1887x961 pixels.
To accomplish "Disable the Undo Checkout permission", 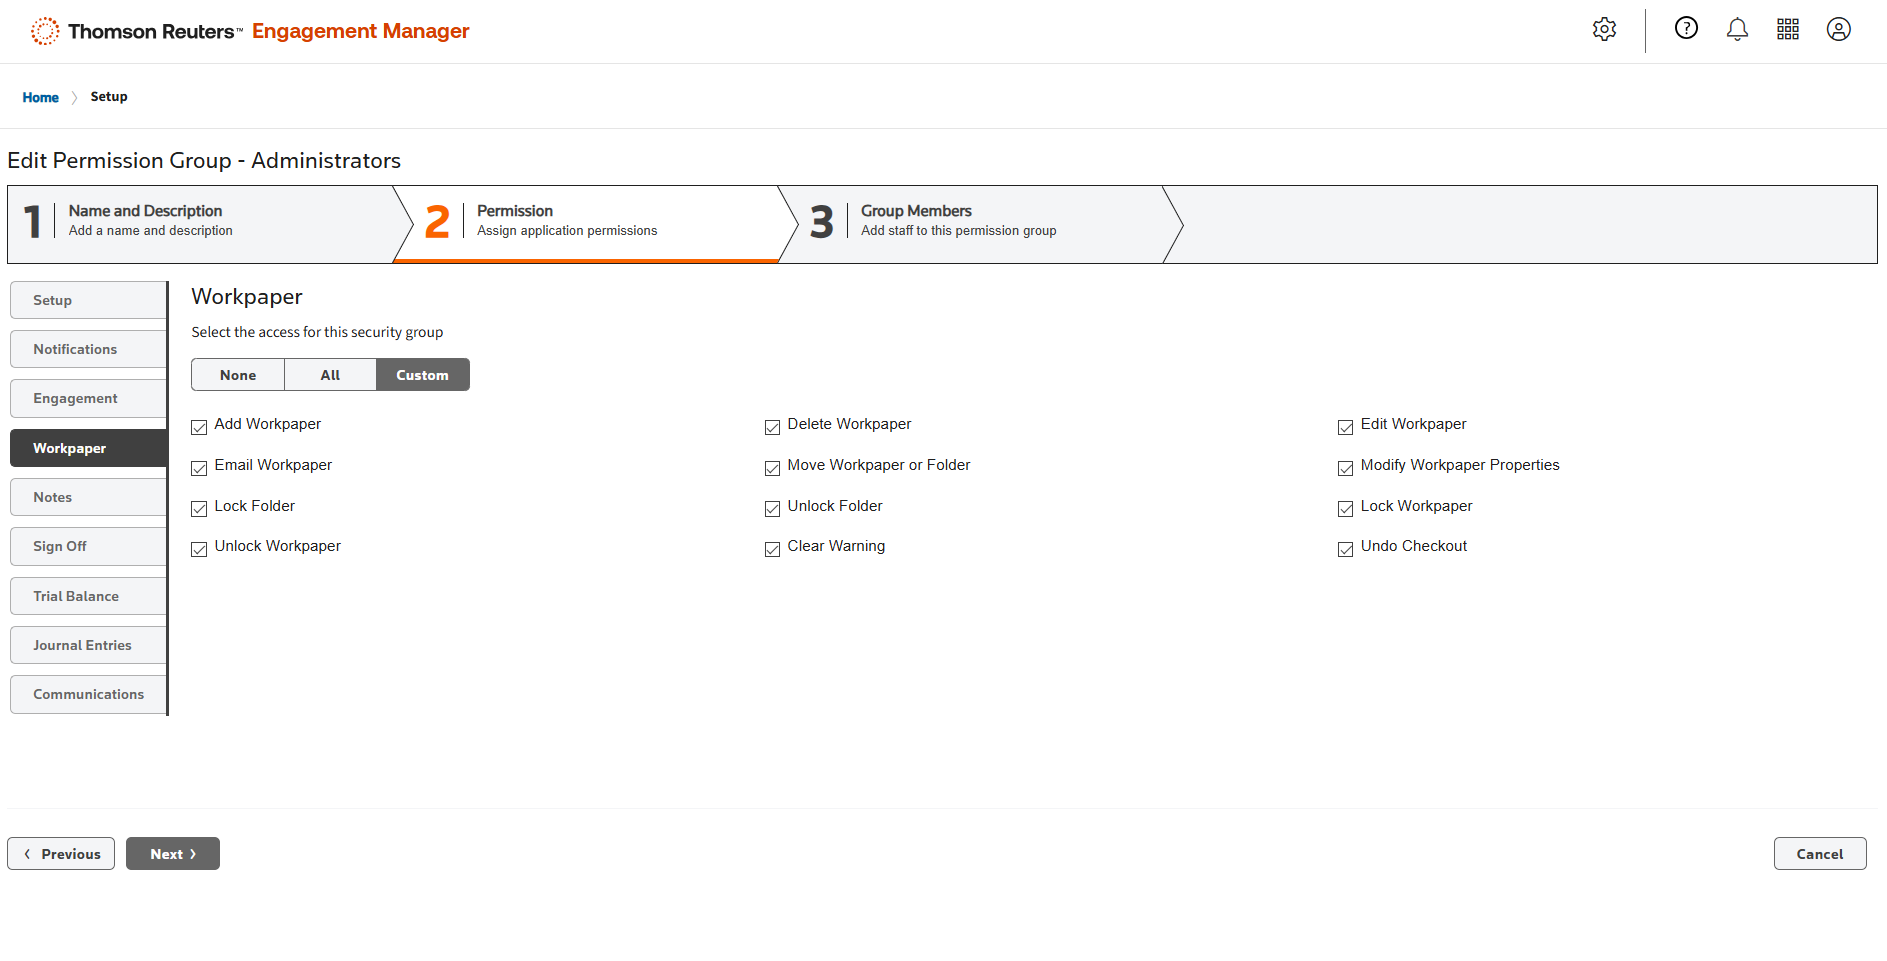I will pos(1345,549).
